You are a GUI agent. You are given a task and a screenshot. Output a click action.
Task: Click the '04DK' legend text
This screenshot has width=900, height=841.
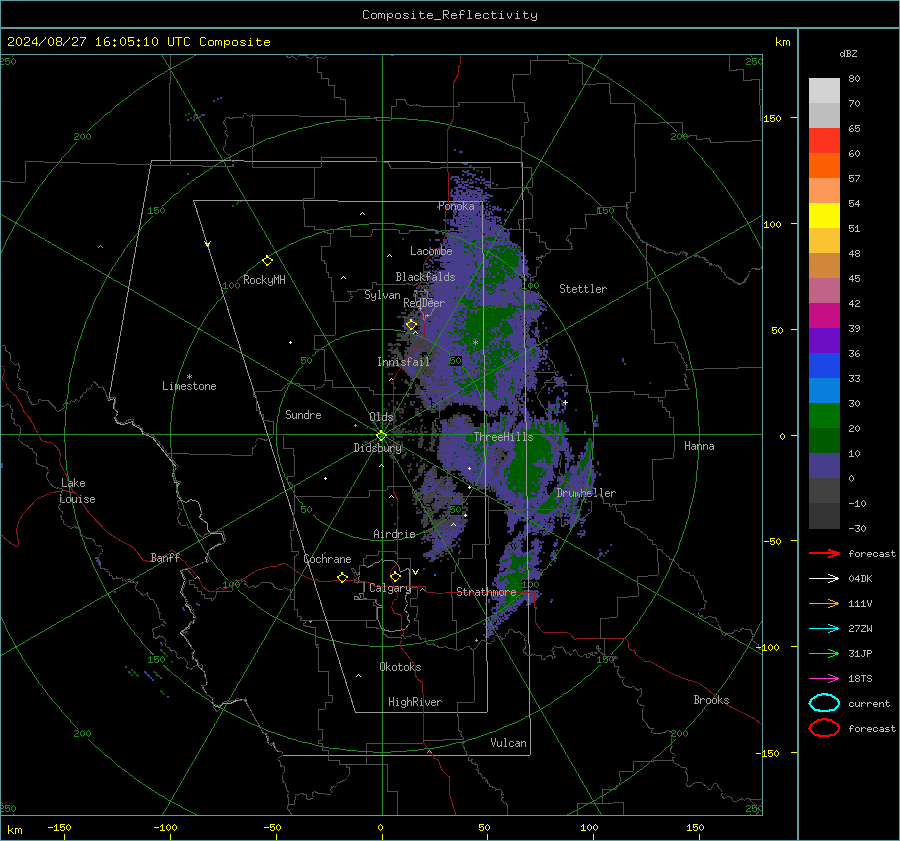click(860, 579)
